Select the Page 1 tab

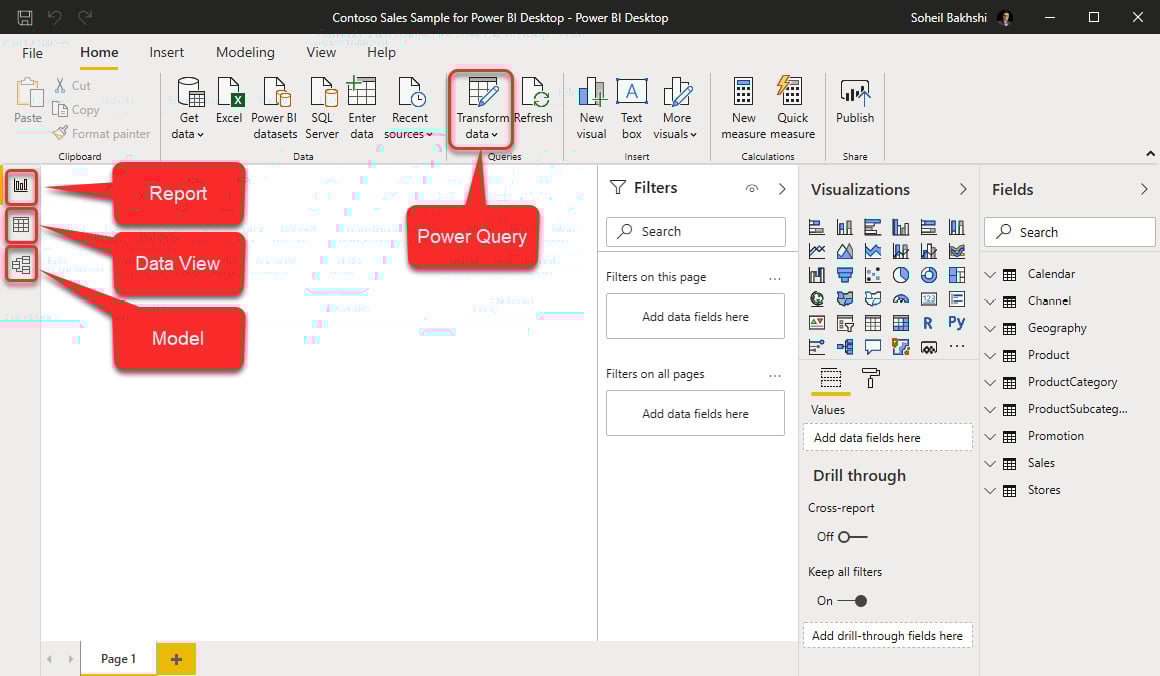[118, 658]
